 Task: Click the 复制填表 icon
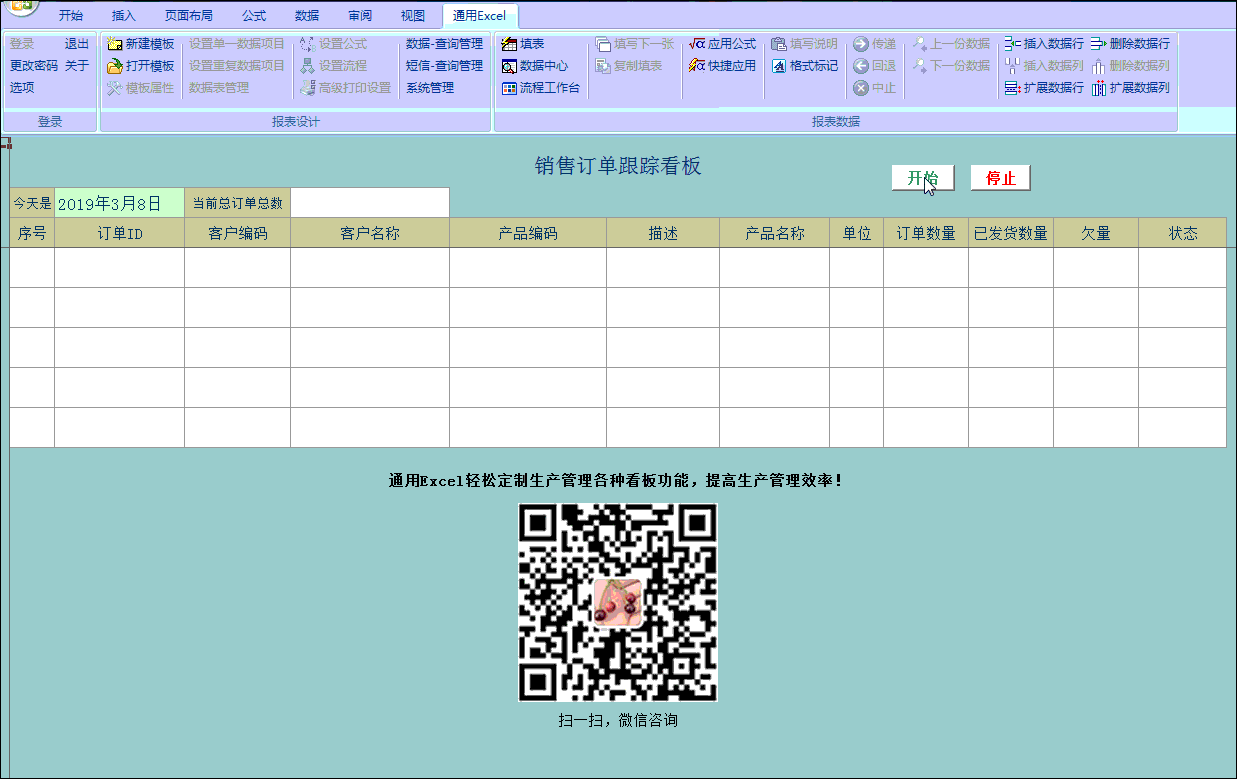(x=603, y=66)
